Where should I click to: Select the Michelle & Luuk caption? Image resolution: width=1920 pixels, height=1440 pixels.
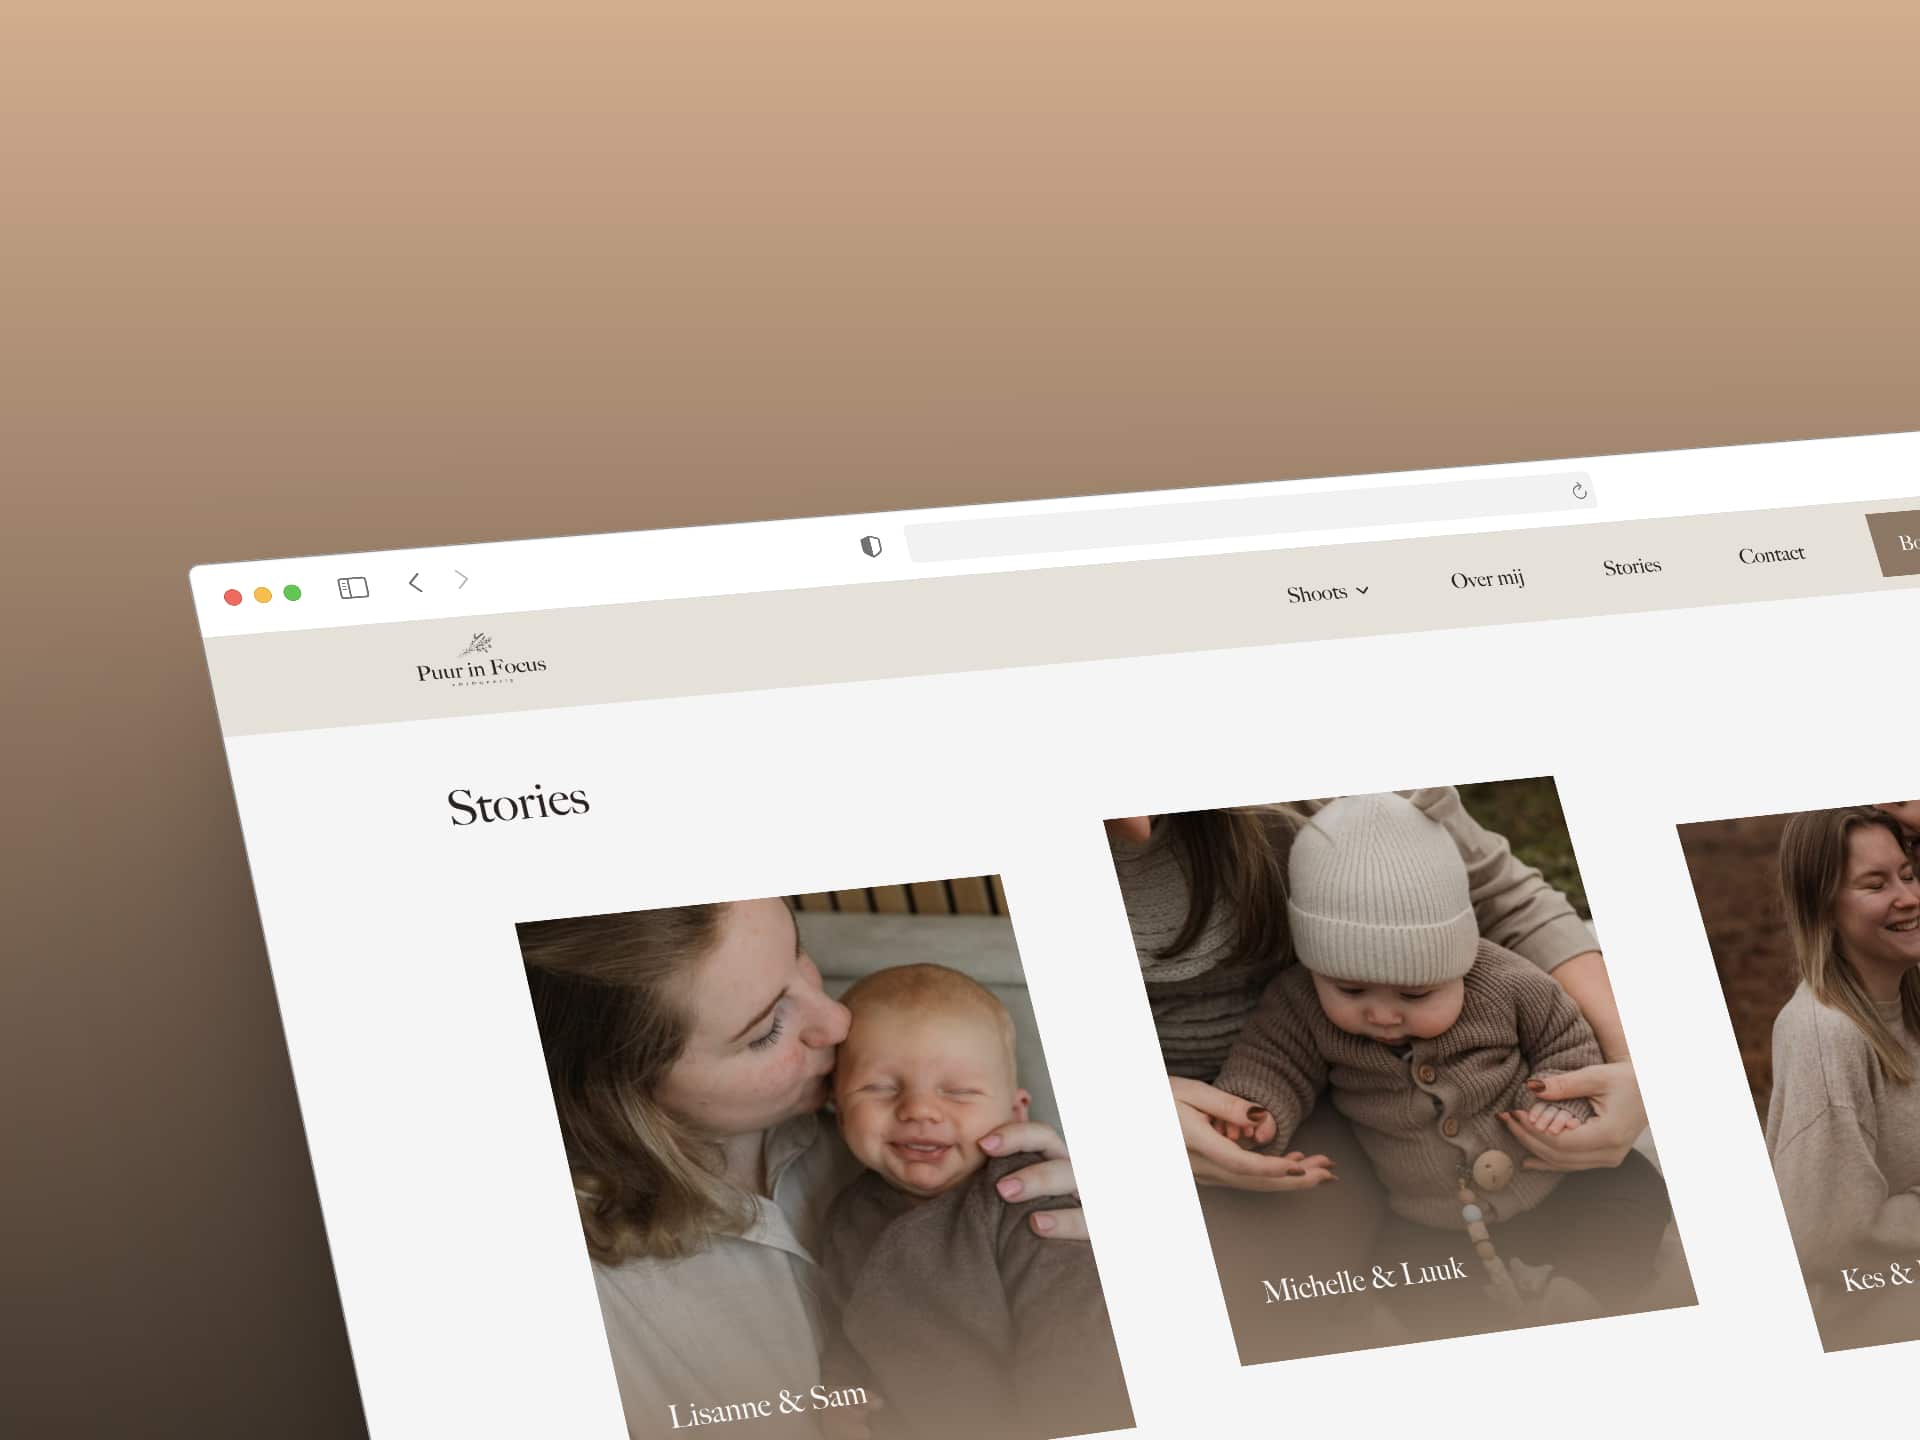pos(1364,1280)
